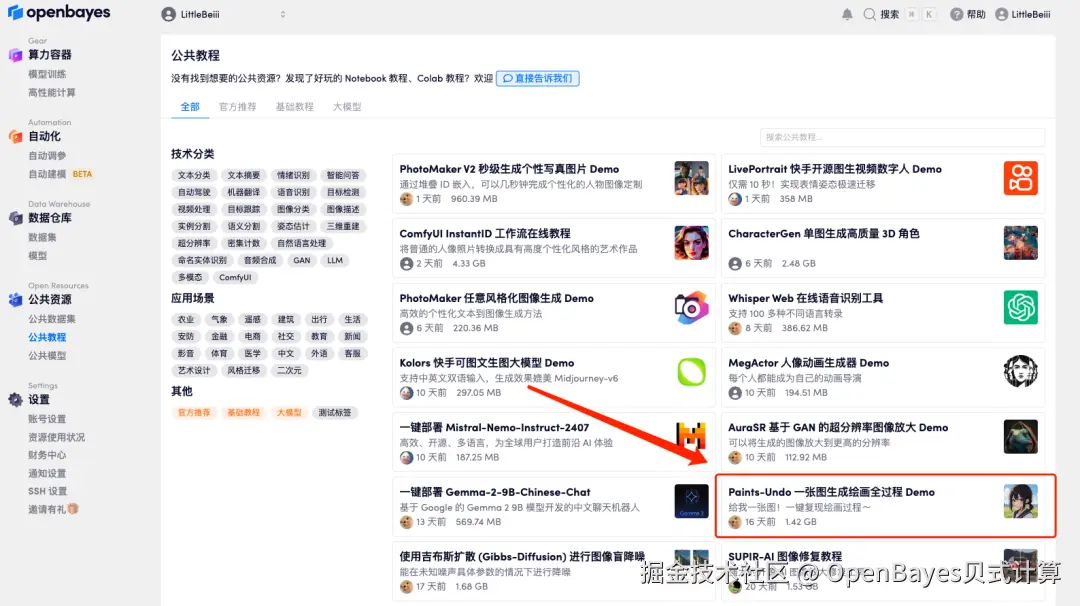Click the MegActor portrait thumbnail
Image resolution: width=1080 pixels, height=606 pixels.
click(1020, 373)
